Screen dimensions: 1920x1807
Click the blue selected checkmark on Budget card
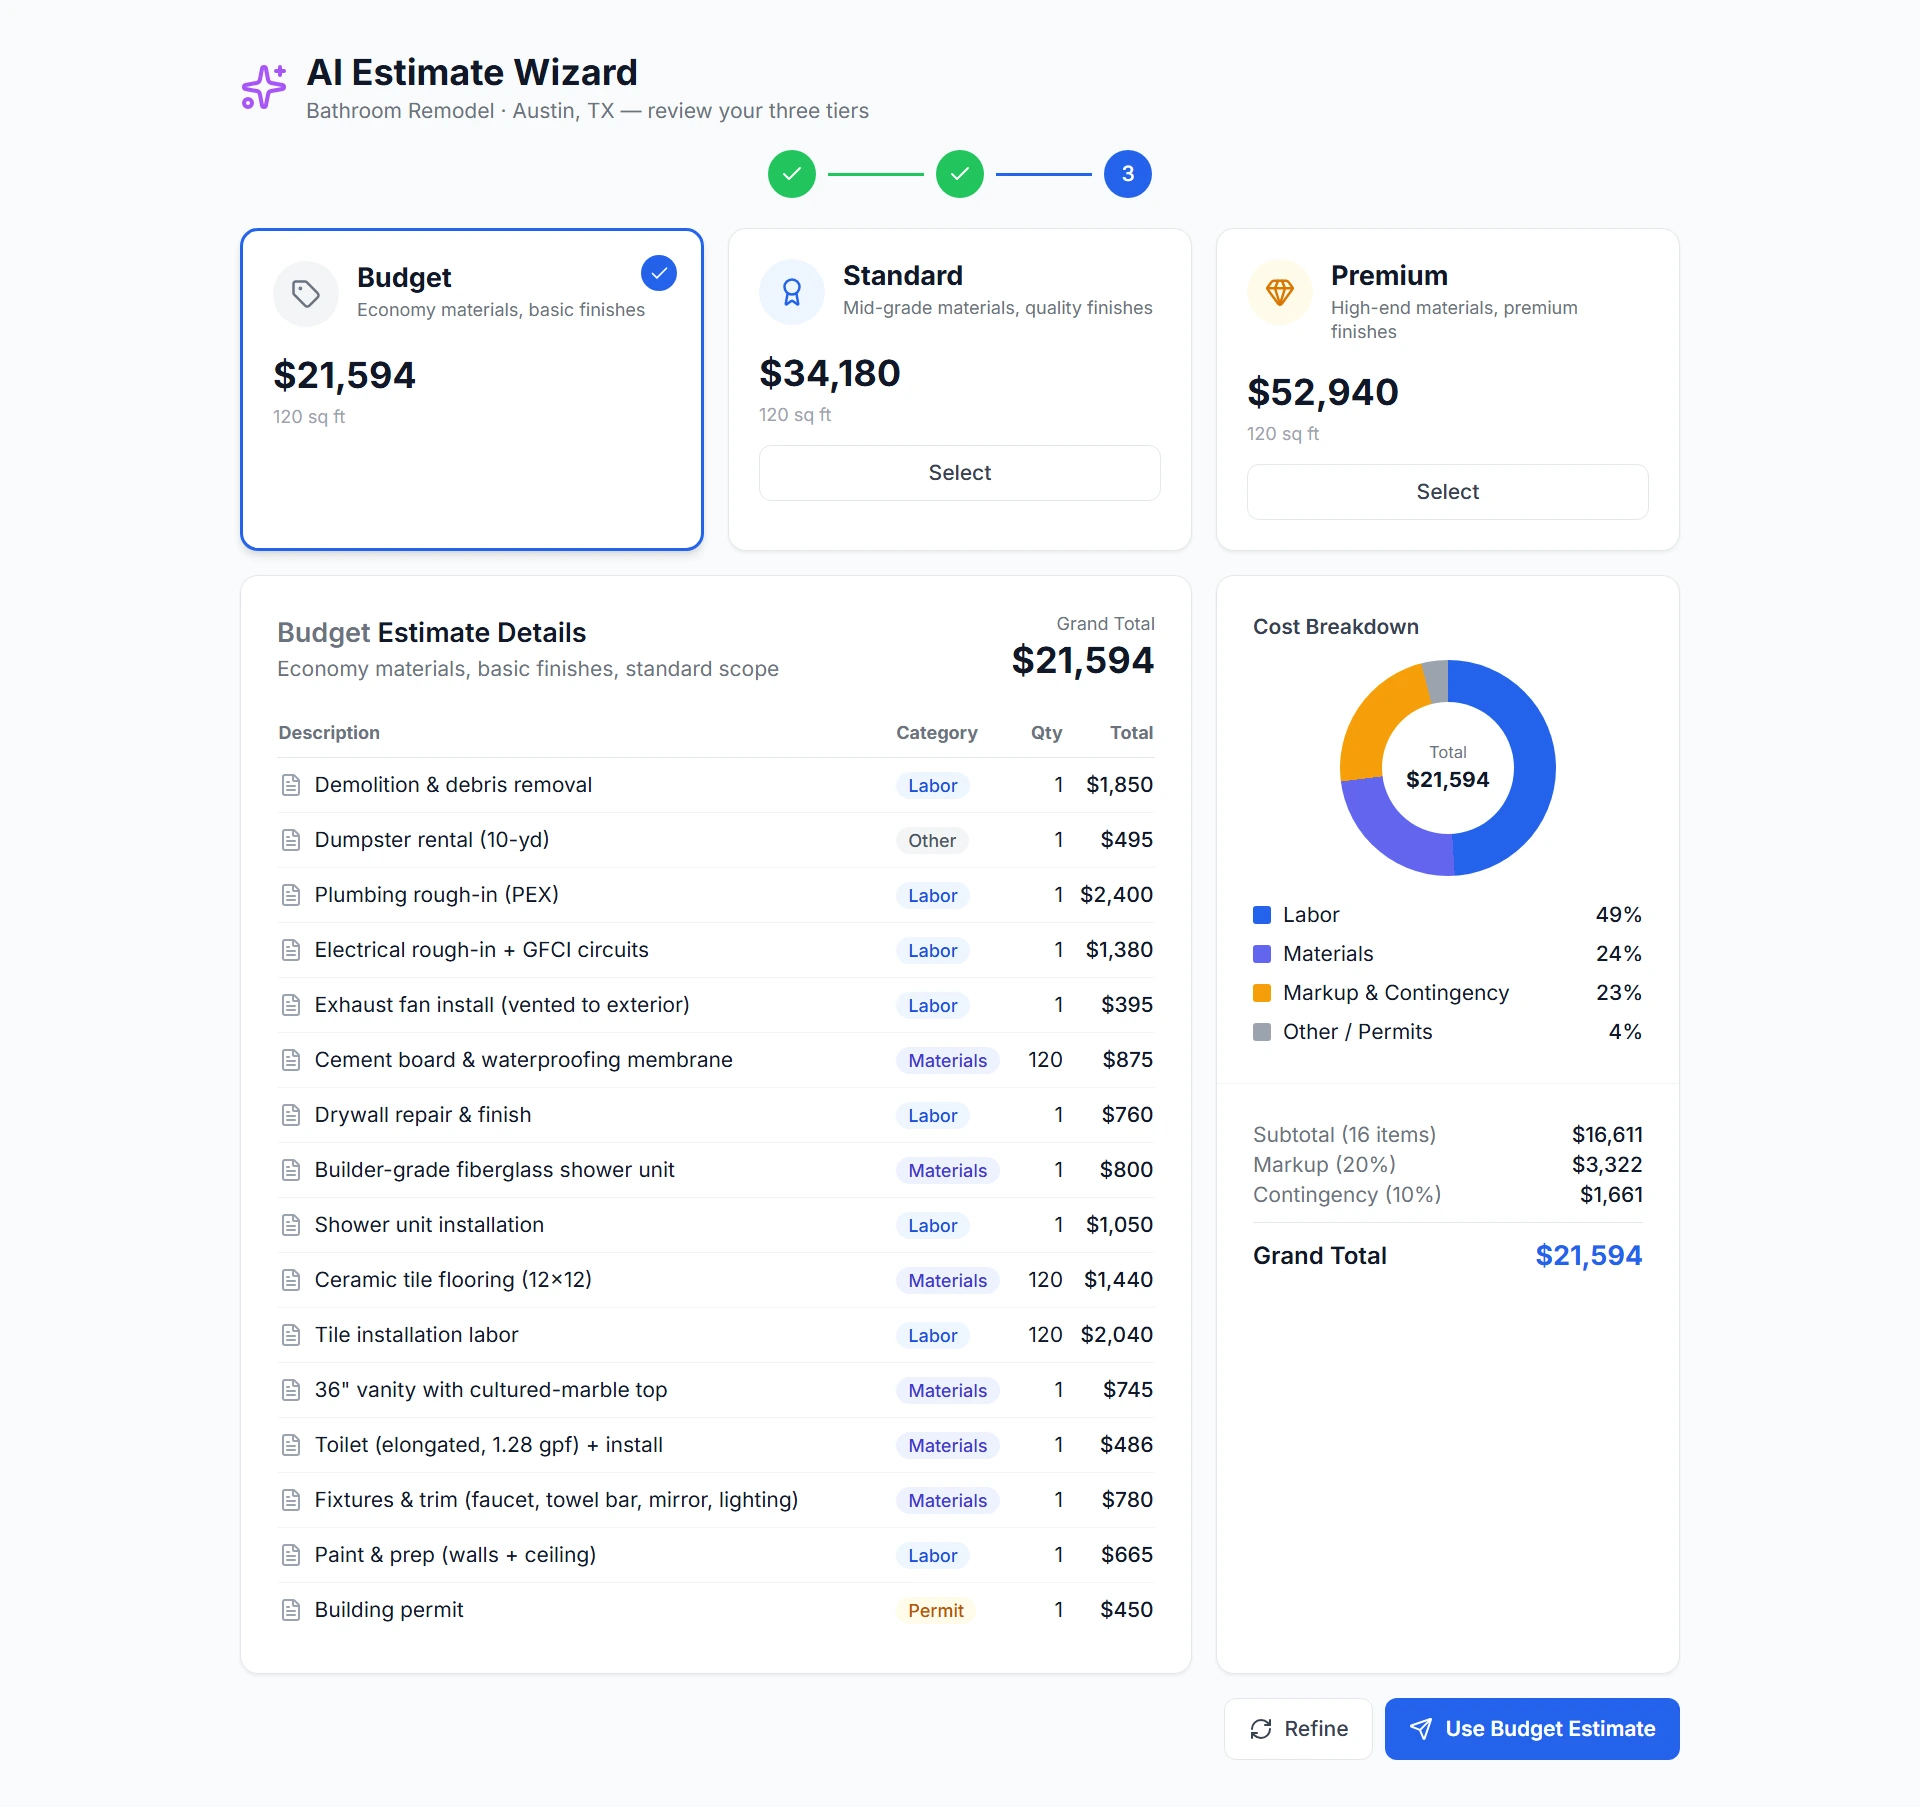659,273
